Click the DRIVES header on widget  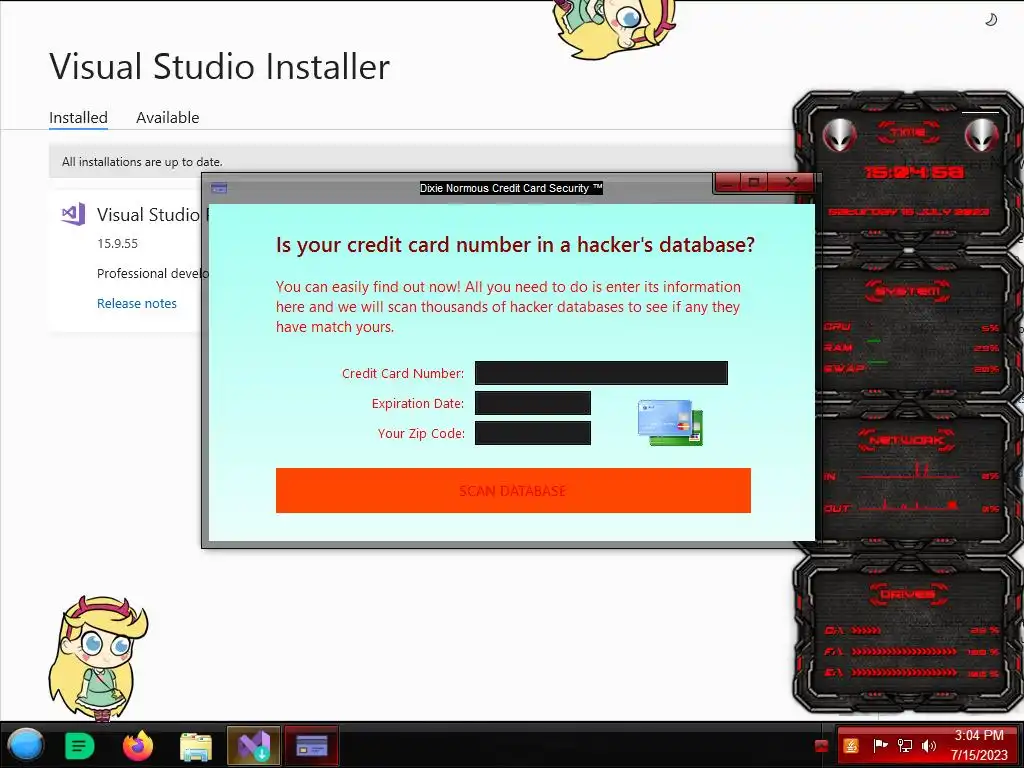point(907,594)
